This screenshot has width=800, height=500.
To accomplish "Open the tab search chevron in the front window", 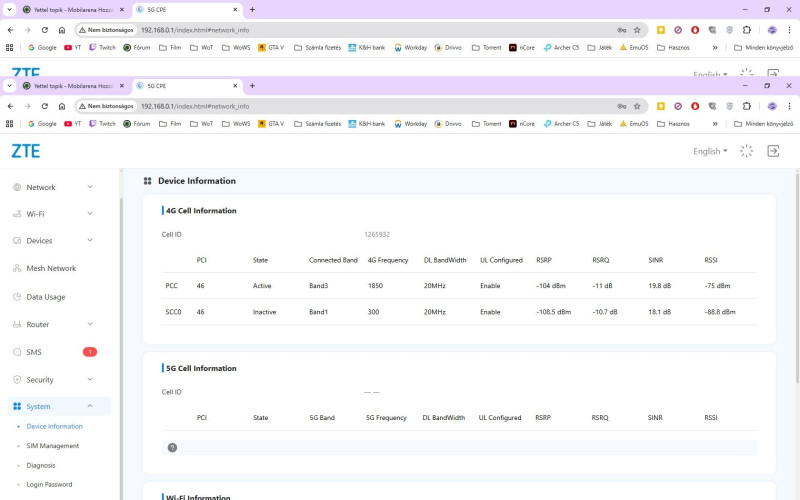I will pyautogui.click(x=9, y=86).
